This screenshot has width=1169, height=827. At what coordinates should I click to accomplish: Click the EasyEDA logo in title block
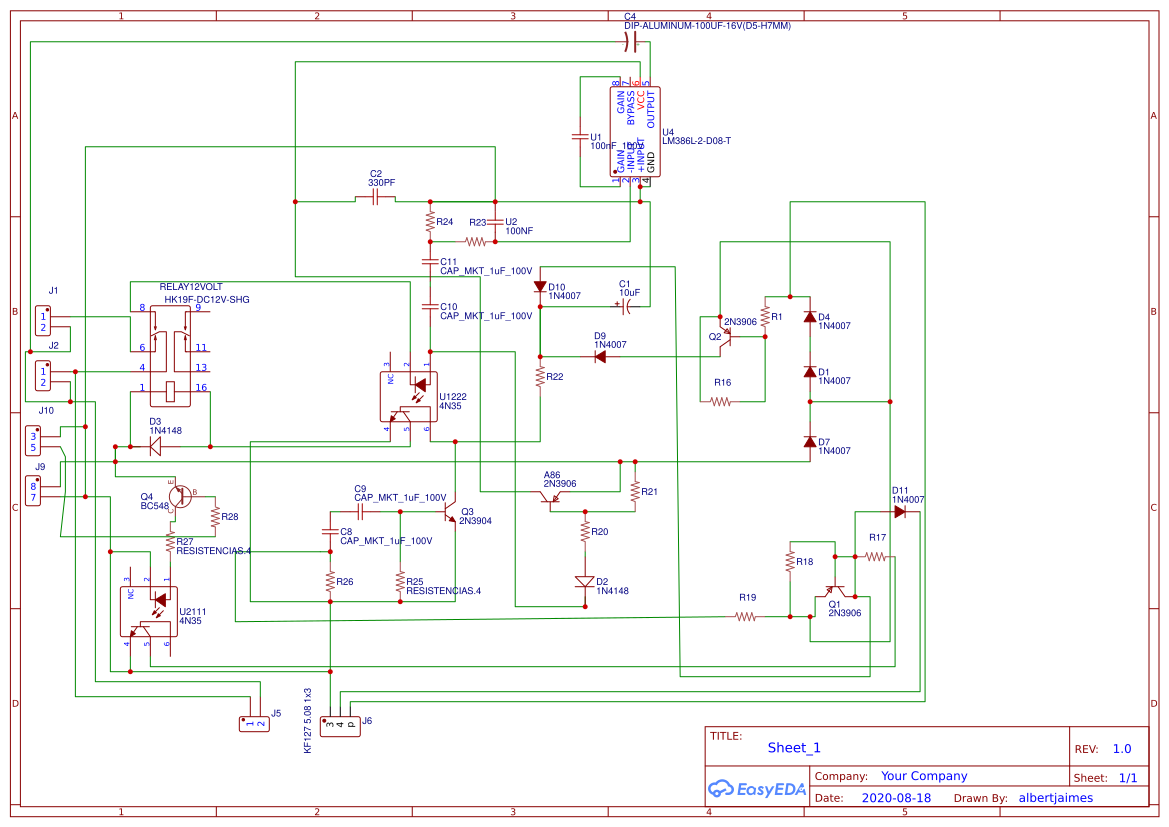pos(757,789)
